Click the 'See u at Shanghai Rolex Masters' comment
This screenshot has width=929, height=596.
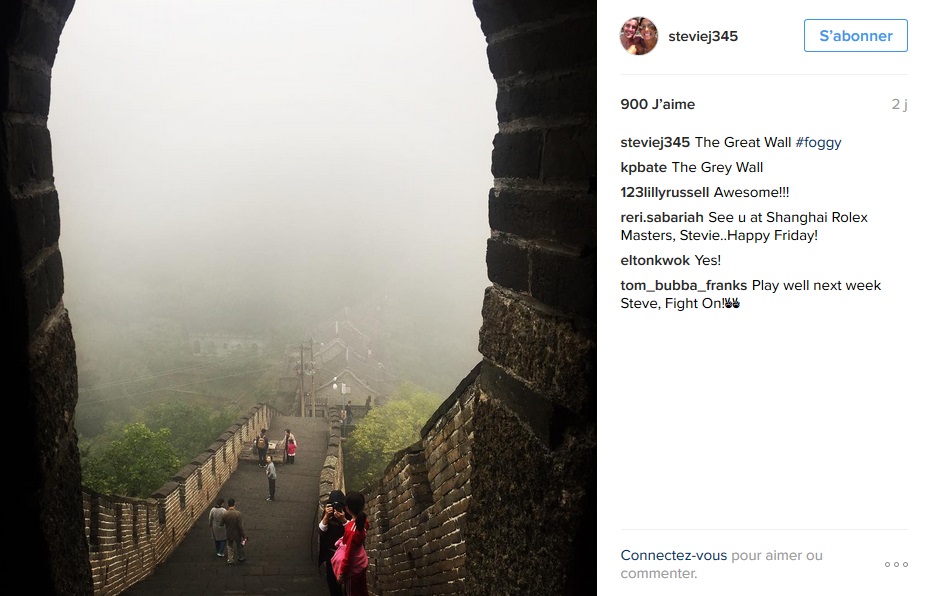pos(744,226)
